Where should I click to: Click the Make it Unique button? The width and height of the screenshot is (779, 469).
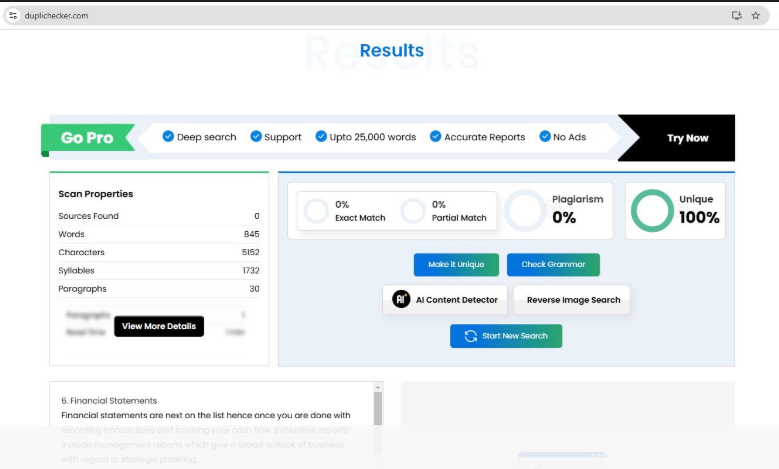click(456, 264)
